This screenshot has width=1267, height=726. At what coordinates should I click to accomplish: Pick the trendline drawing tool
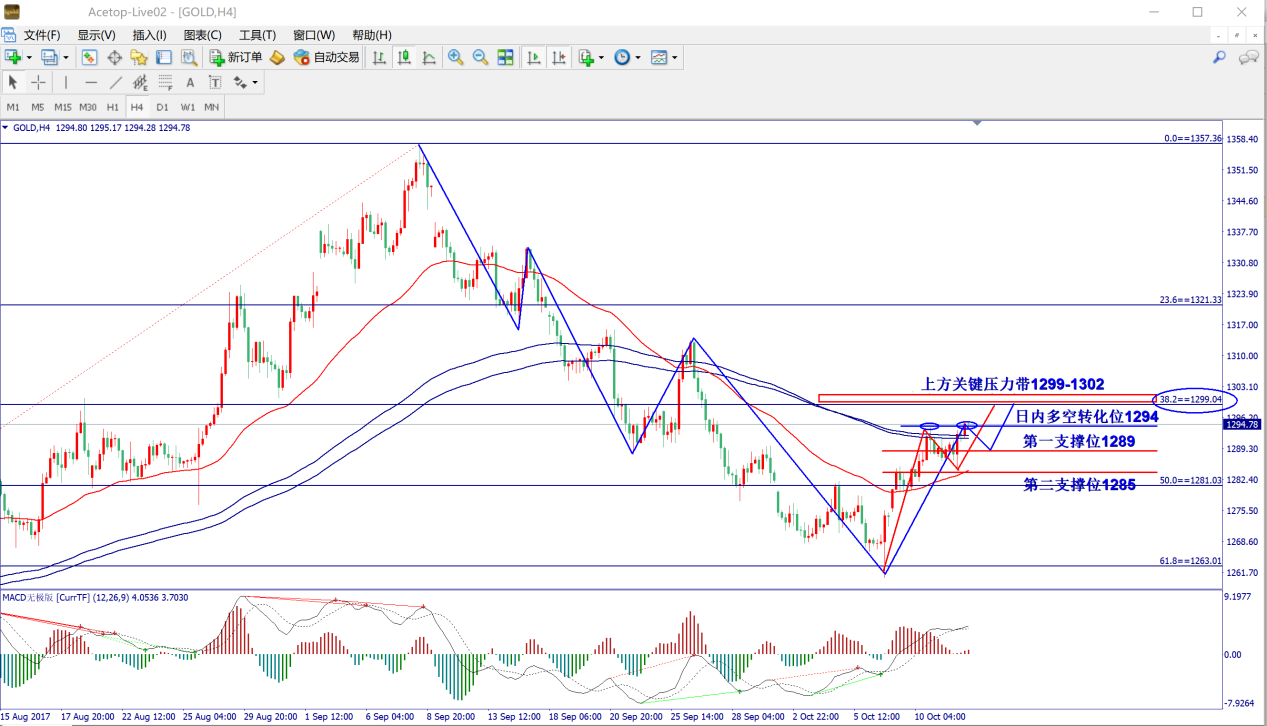tap(115, 82)
